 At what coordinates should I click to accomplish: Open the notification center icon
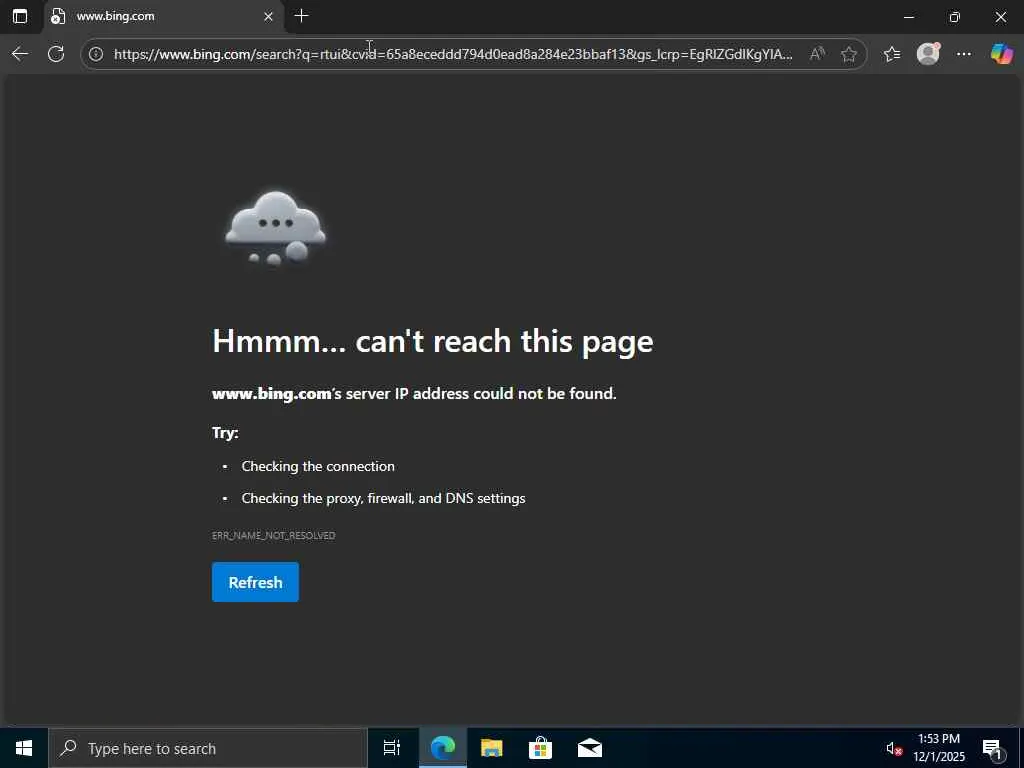[x=993, y=749]
